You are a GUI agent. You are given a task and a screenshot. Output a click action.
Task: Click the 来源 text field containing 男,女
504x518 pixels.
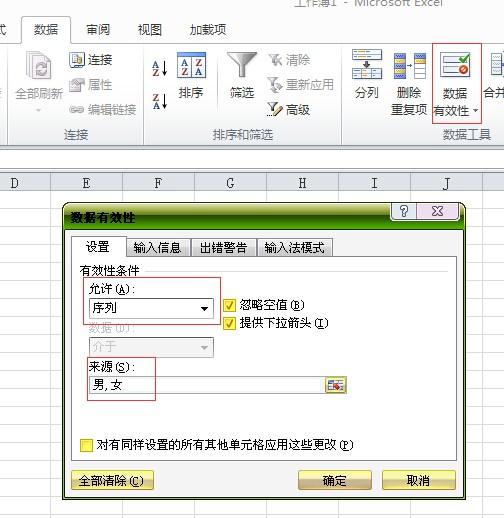click(x=207, y=385)
